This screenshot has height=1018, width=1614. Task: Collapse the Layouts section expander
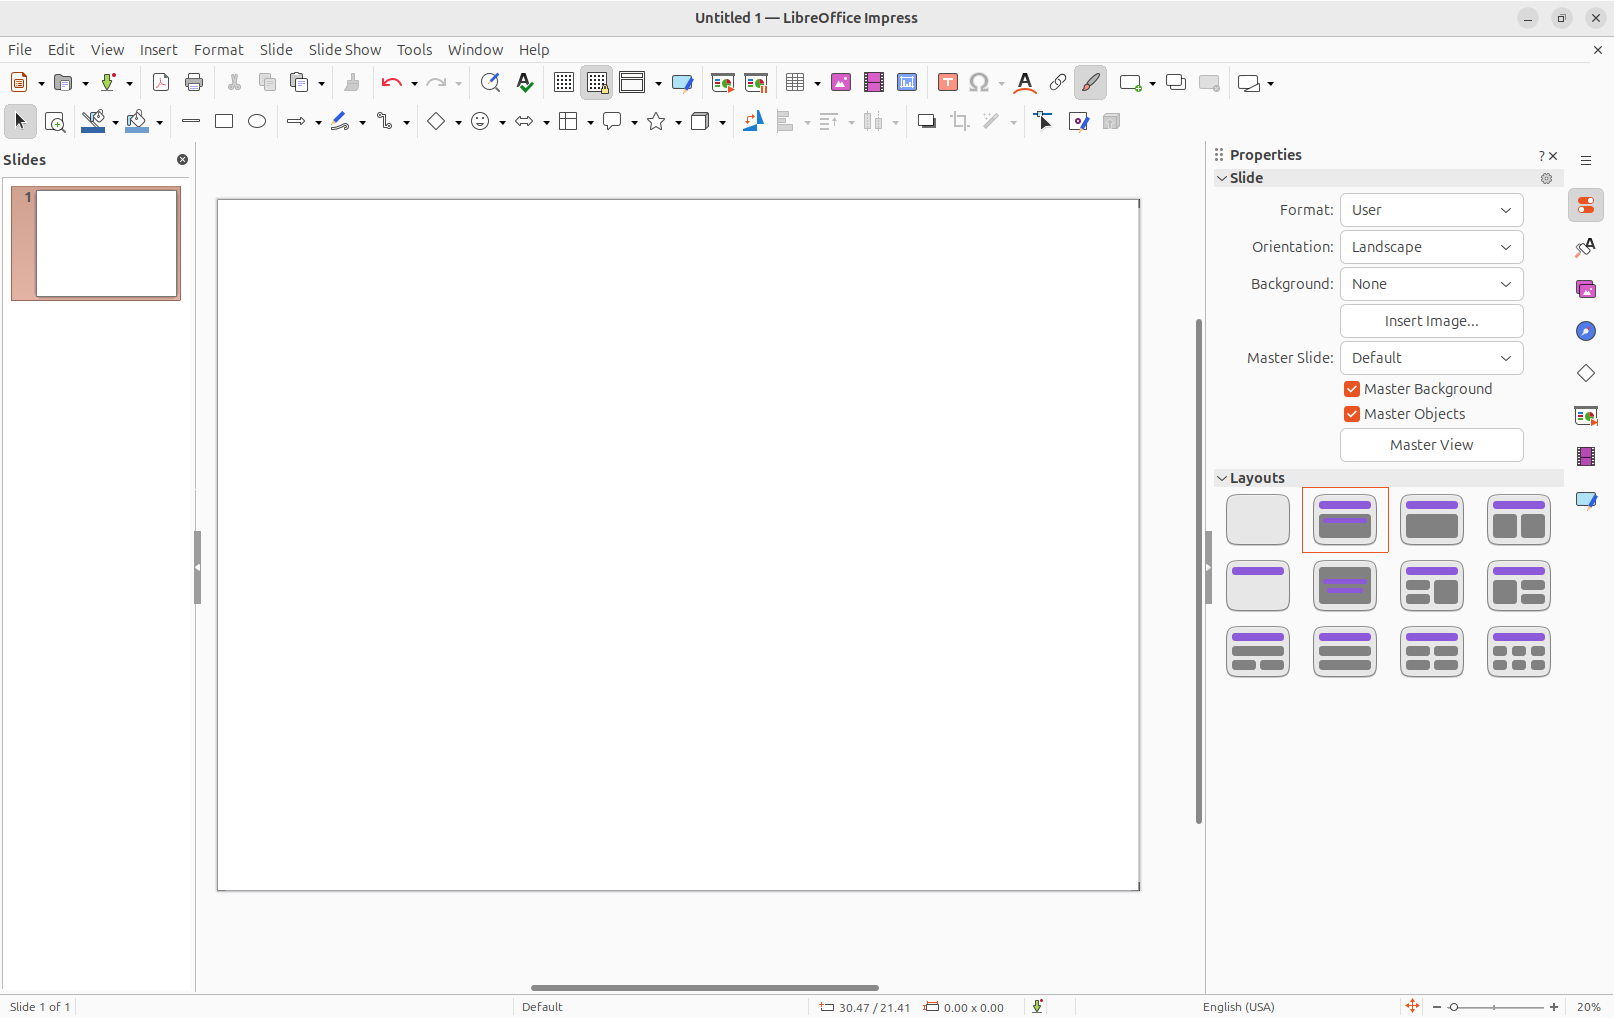(x=1222, y=478)
